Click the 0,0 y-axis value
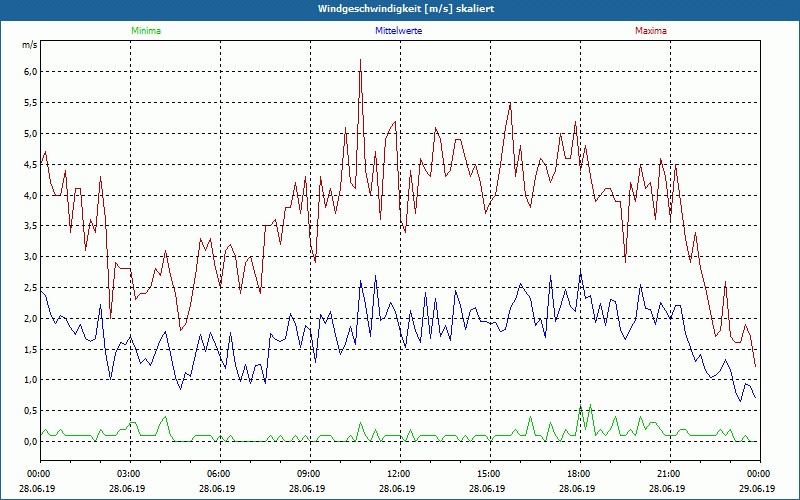Image resolution: width=800 pixels, height=500 pixels. pos(31,442)
